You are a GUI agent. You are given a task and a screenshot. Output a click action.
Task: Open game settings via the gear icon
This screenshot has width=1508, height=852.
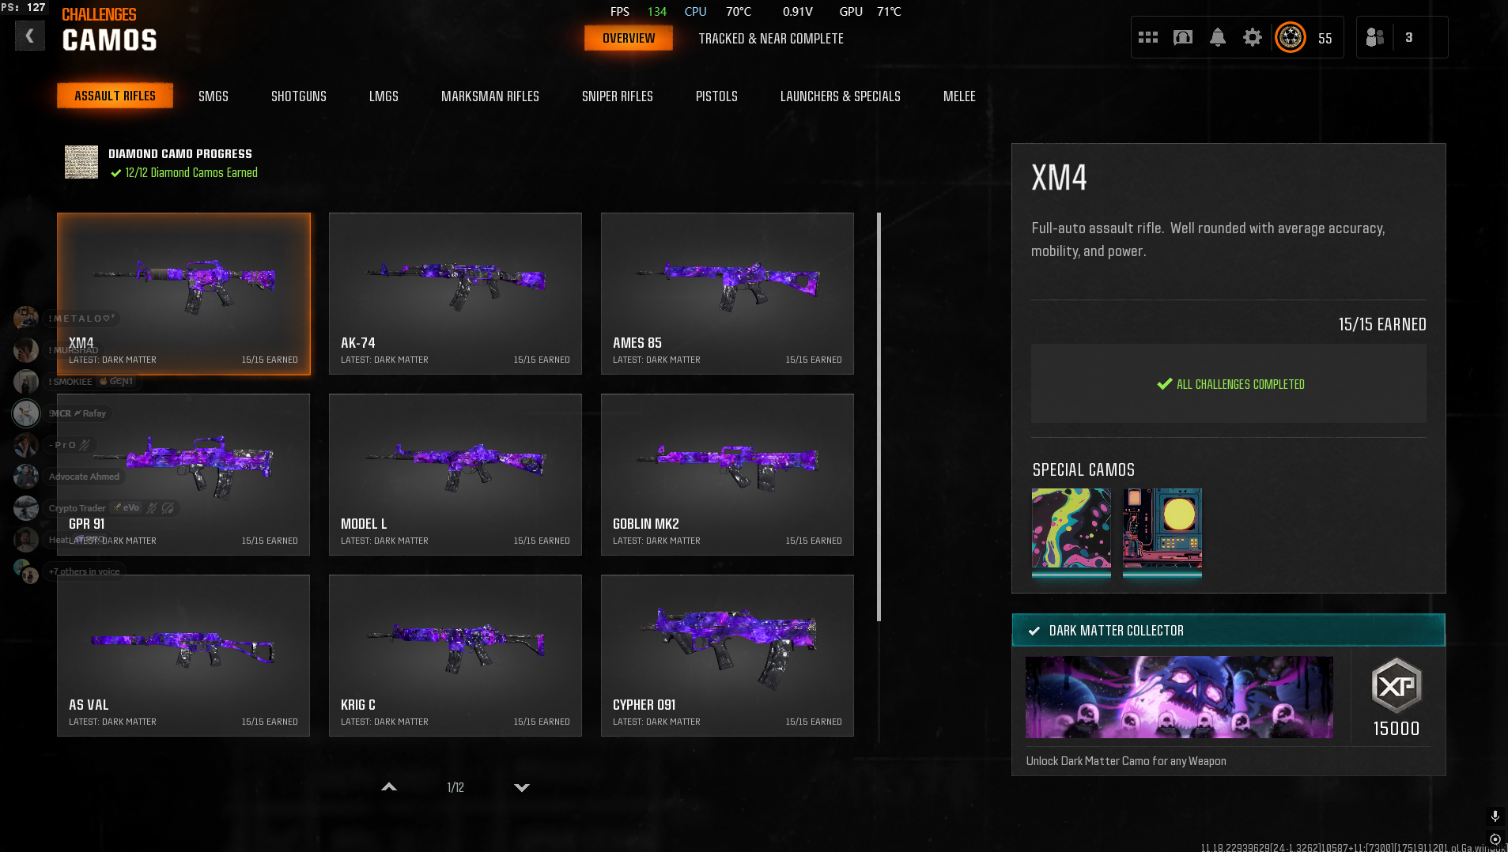pos(1252,36)
